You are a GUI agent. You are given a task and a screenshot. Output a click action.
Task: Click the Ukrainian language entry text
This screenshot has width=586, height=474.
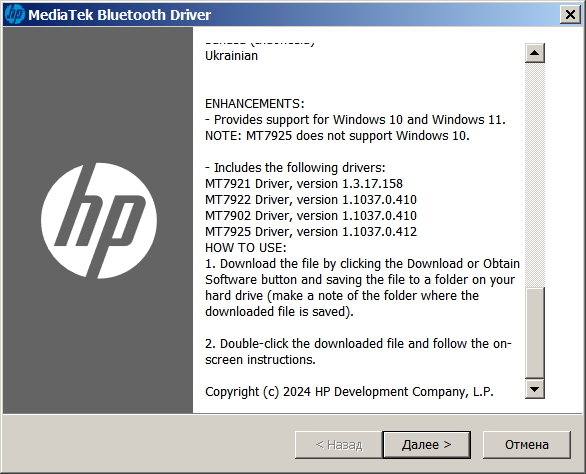click(x=231, y=56)
